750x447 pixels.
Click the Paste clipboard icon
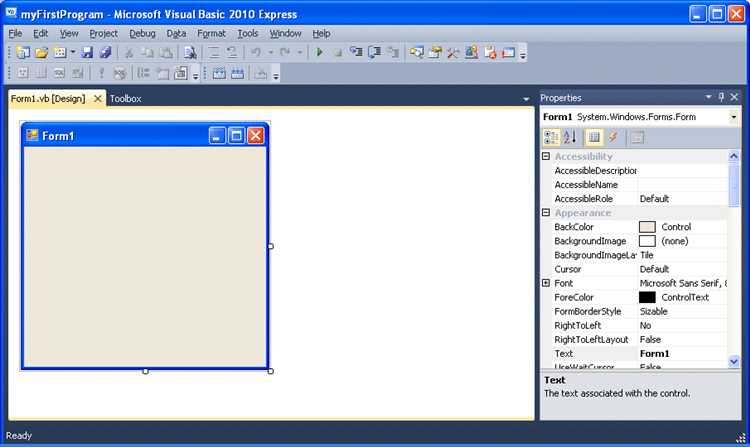(166, 53)
